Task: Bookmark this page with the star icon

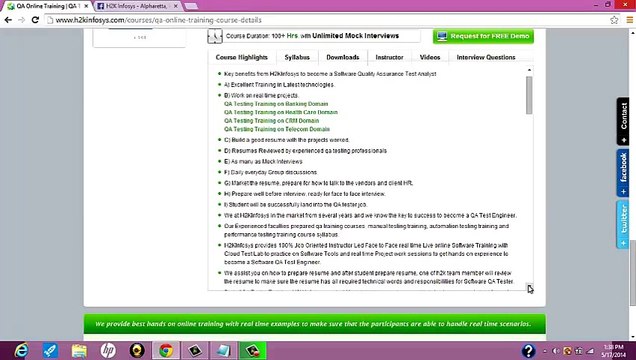Action: [x=614, y=20]
